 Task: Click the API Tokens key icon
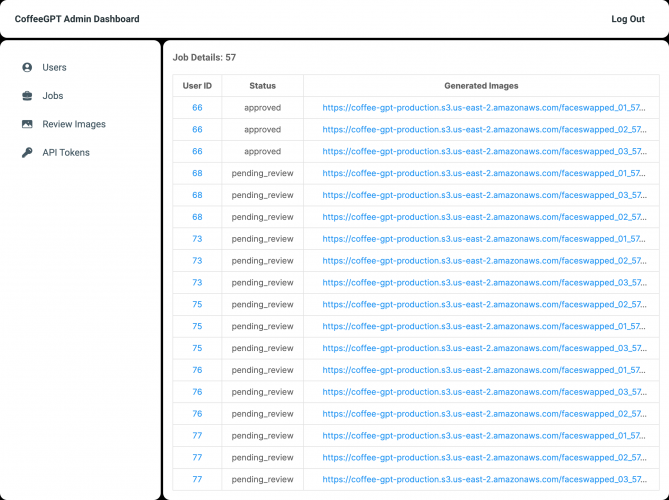tap(27, 153)
